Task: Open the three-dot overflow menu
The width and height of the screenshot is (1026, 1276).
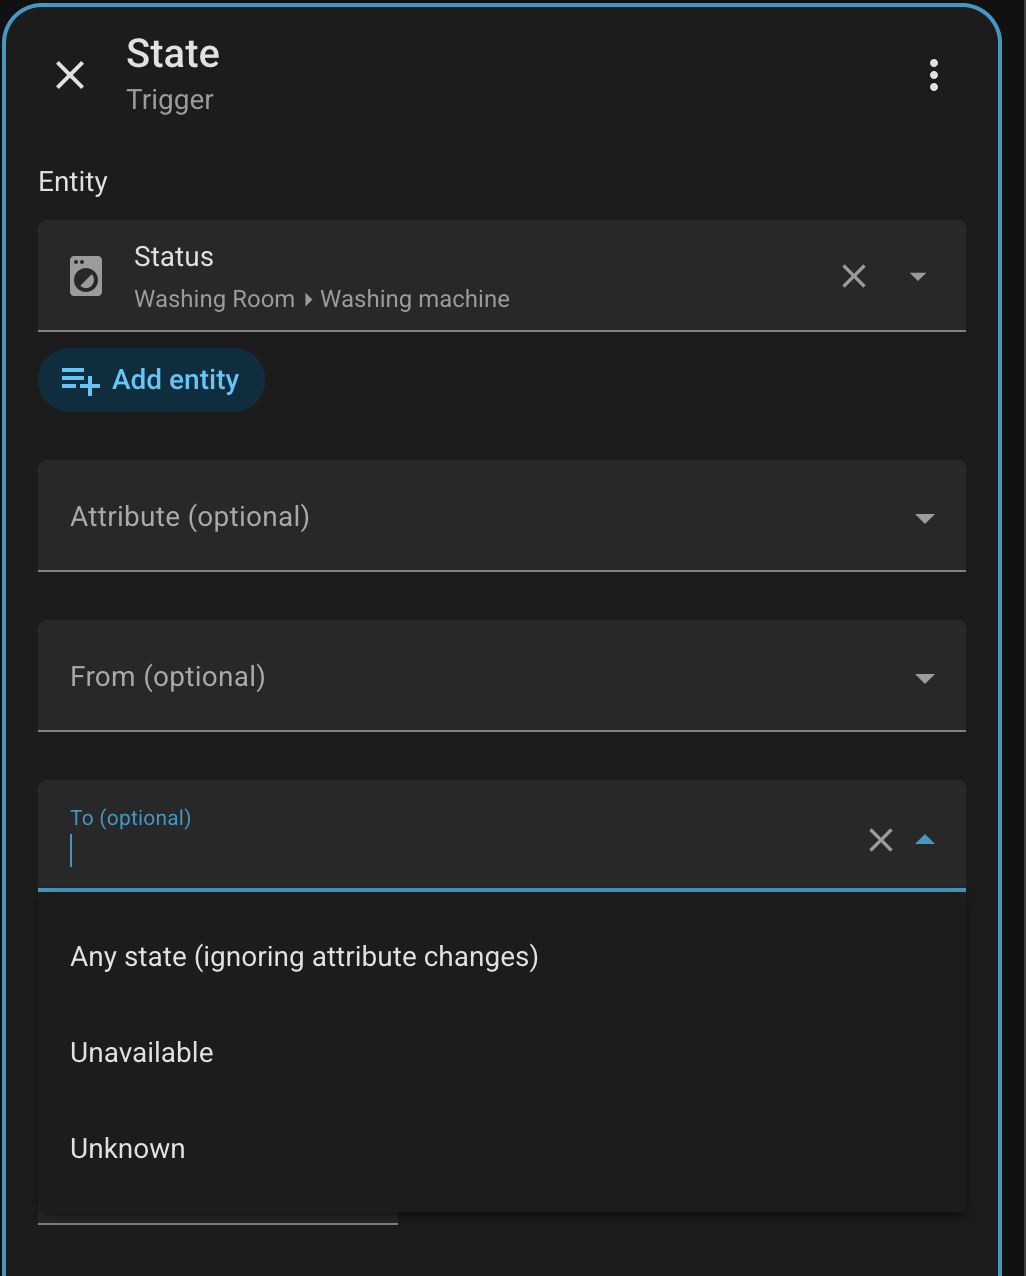Action: [933, 75]
